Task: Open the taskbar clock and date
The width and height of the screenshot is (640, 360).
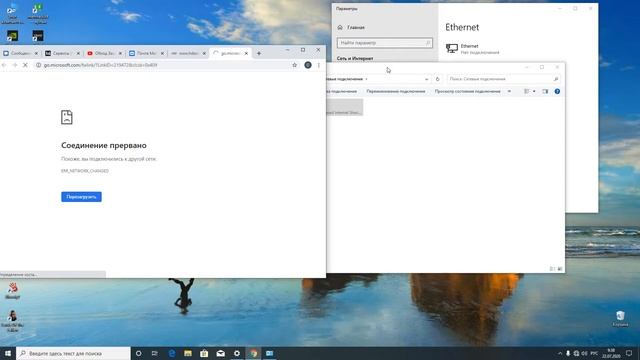Action: (611, 353)
